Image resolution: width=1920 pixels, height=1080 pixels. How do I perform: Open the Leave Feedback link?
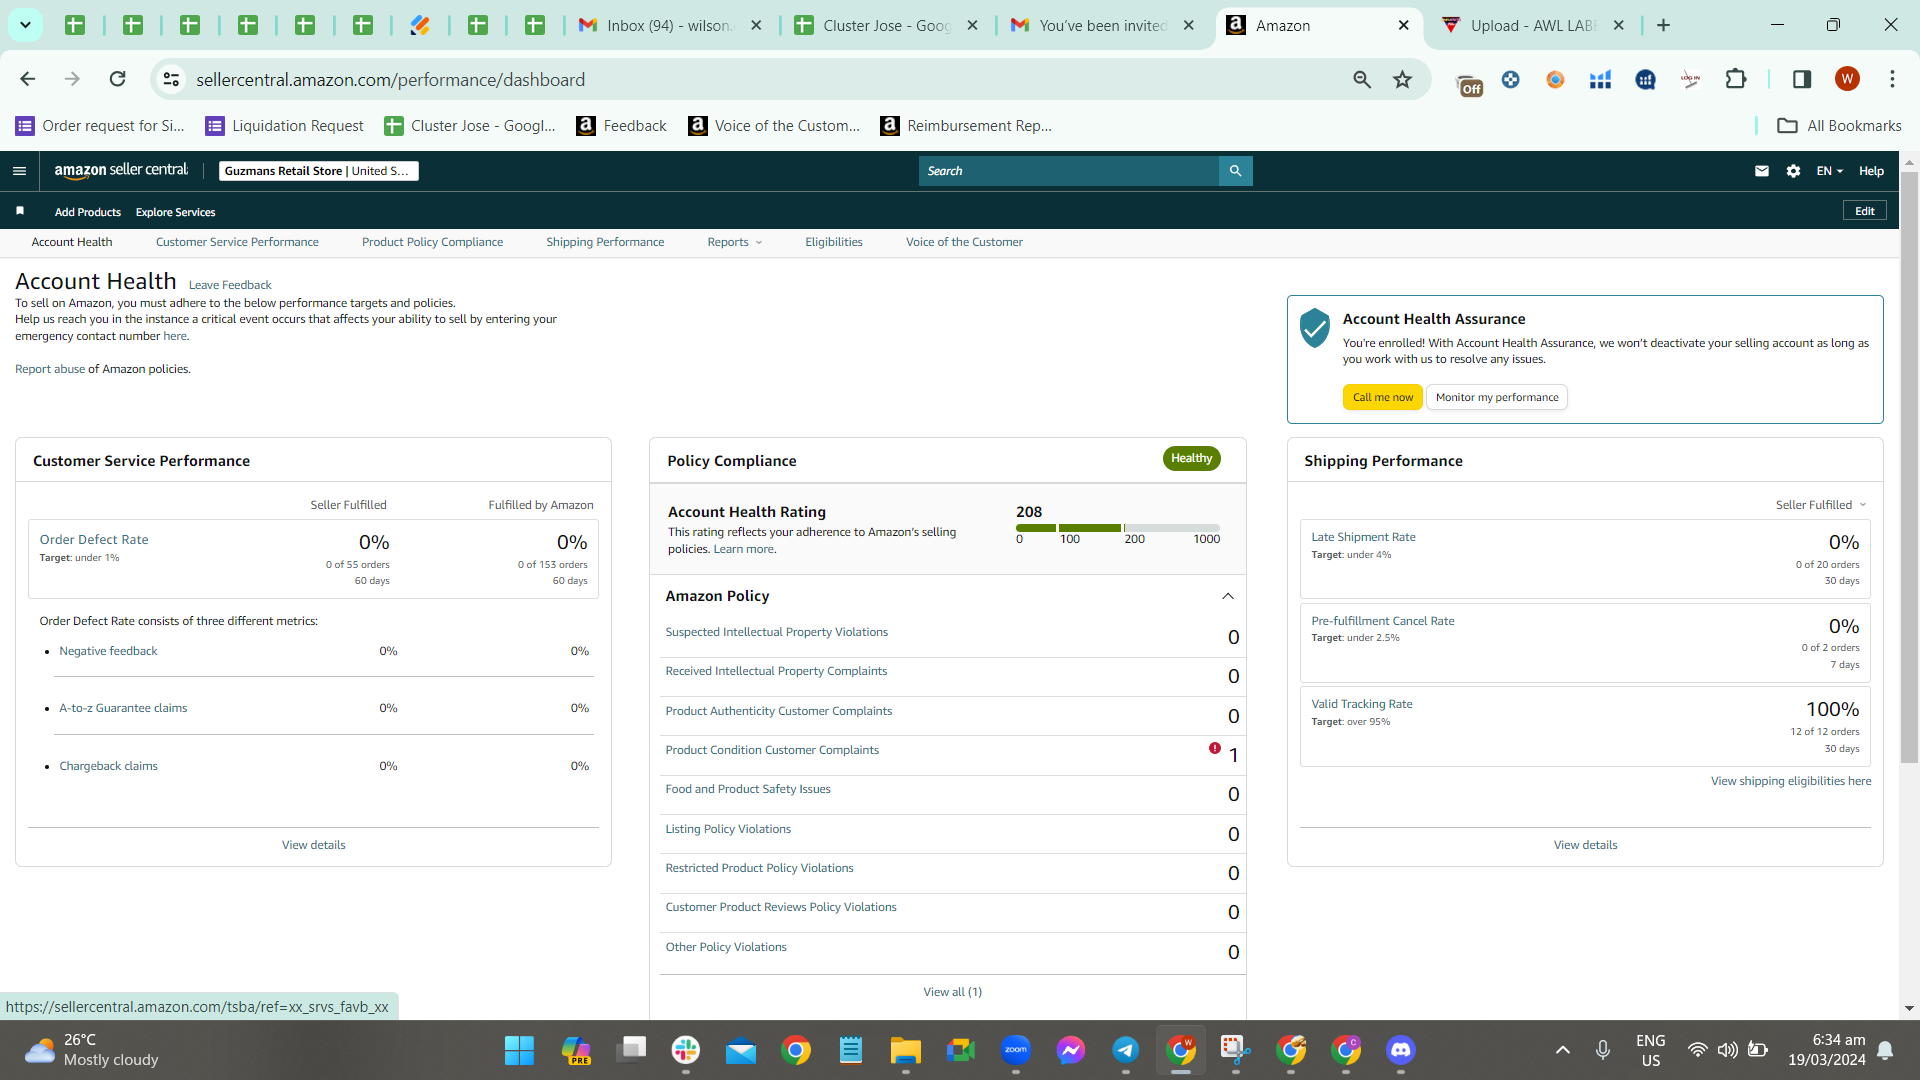click(230, 285)
